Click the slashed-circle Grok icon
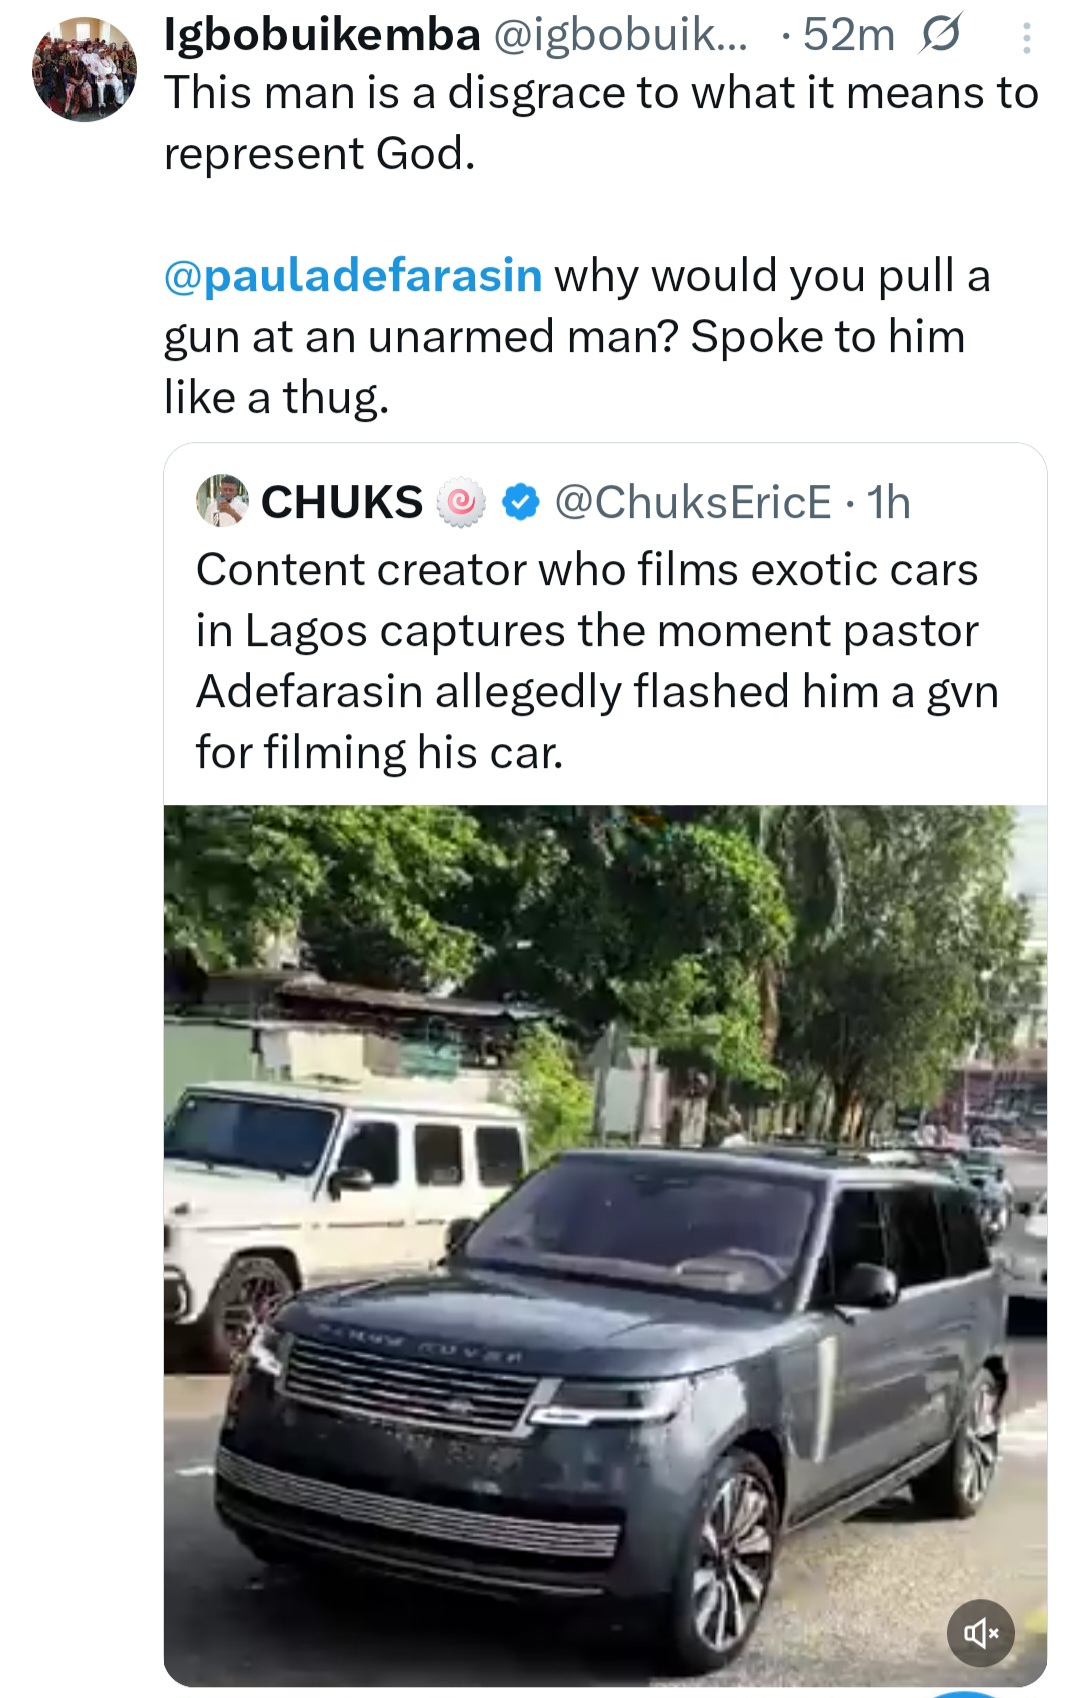1080x1698 pixels. pos(941,36)
